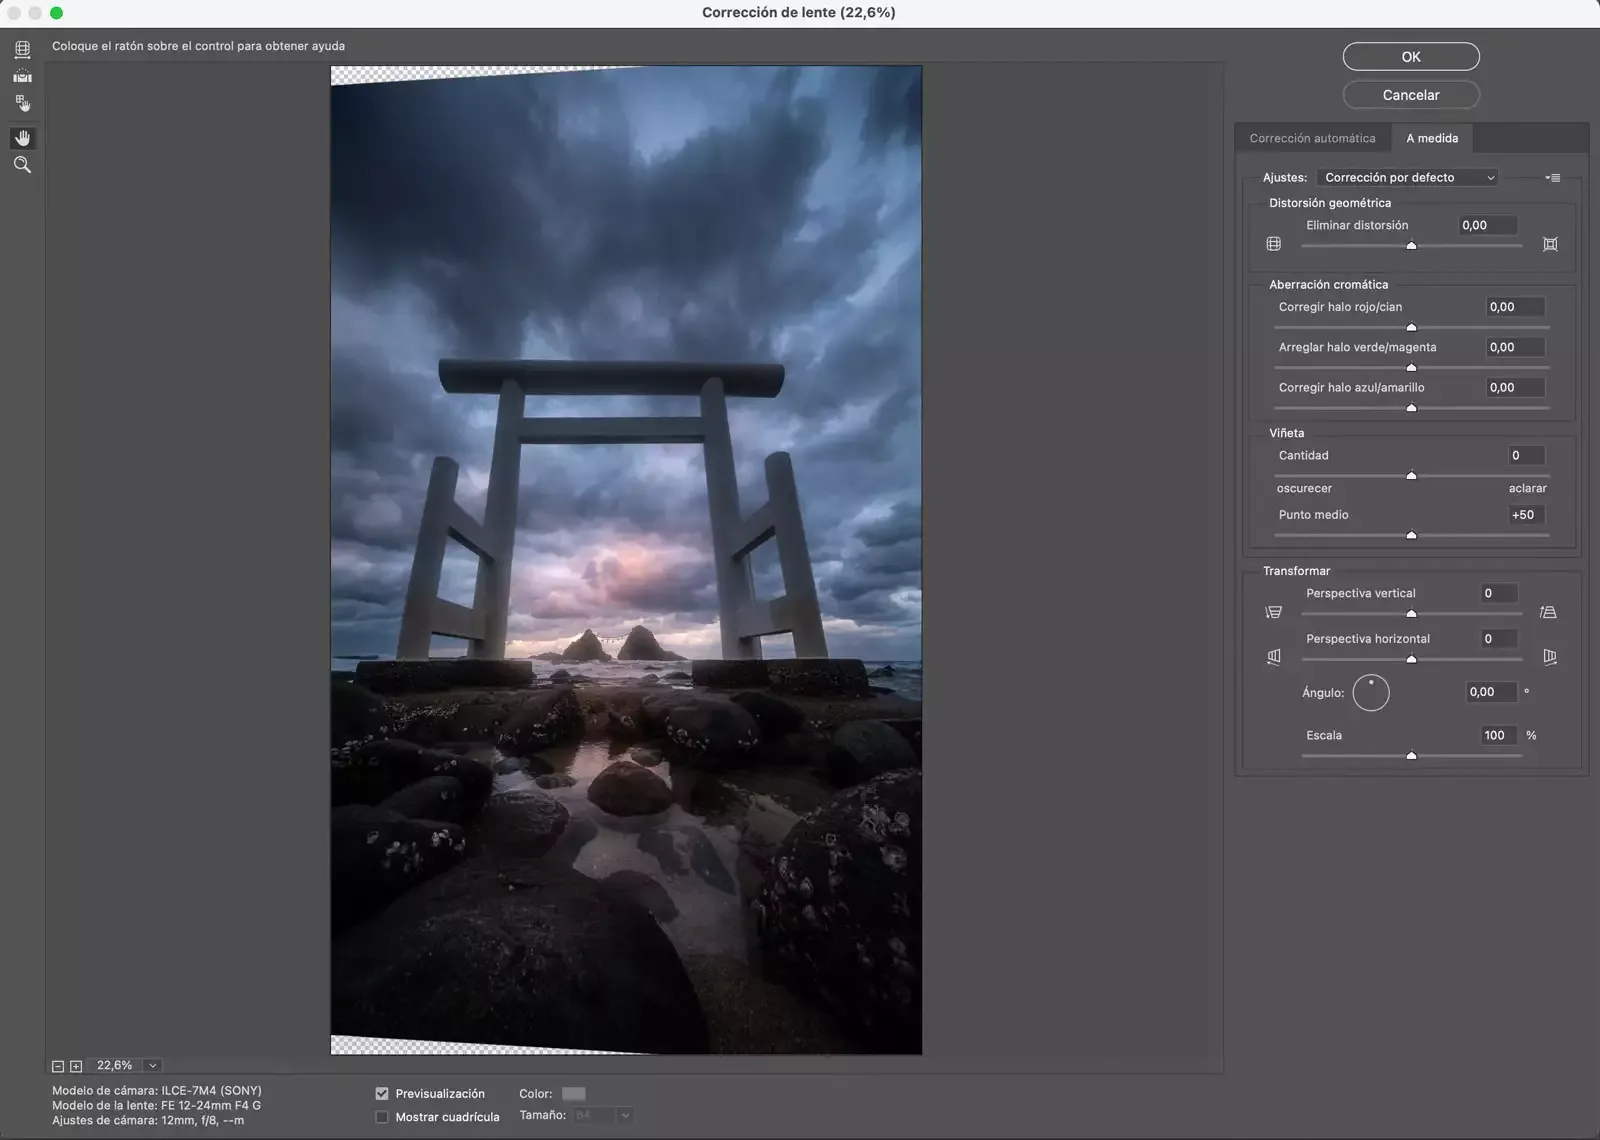Click the Viñeta Cantidad slider
The width and height of the screenshot is (1600, 1140).
point(1411,476)
